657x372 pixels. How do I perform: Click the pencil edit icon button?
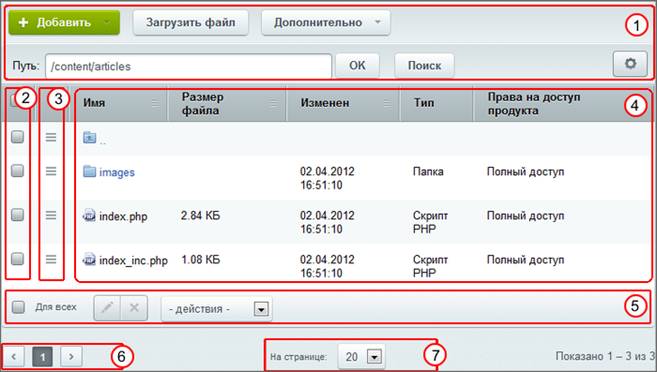tap(107, 308)
